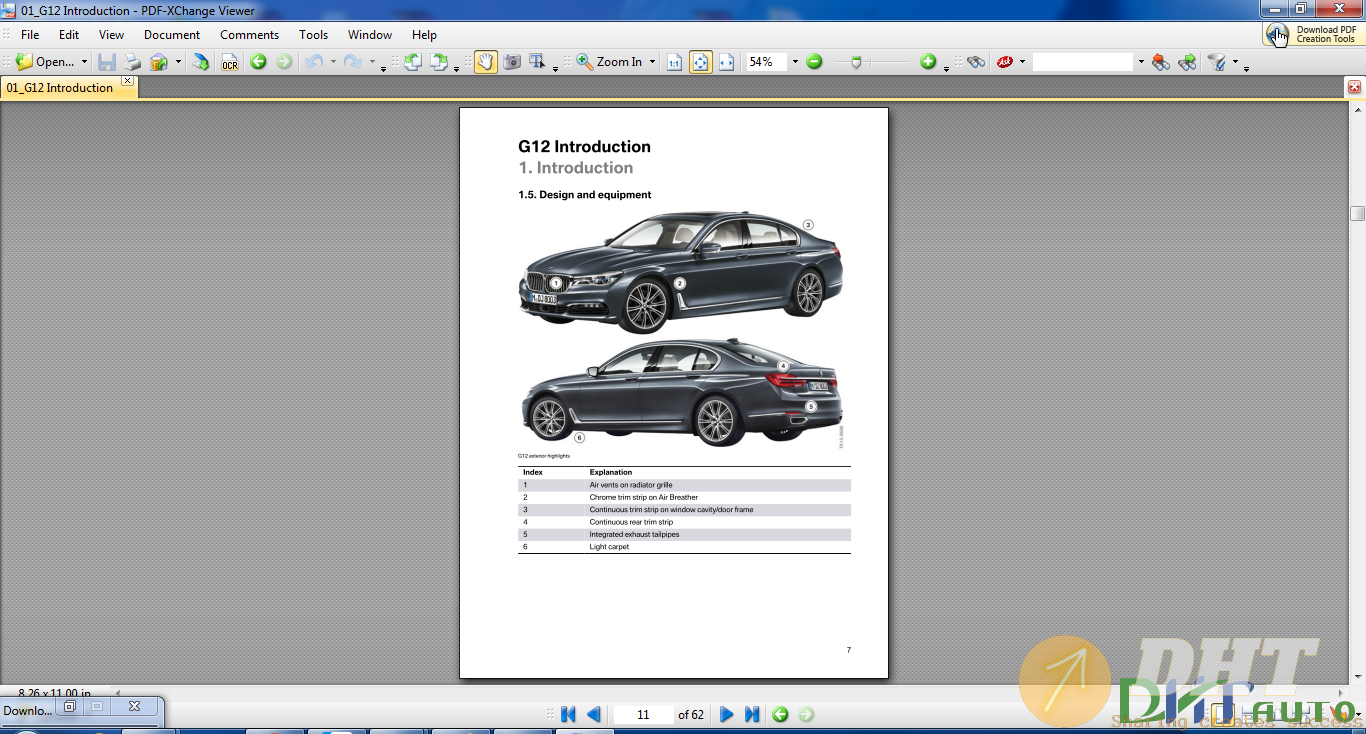The width and height of the screenshot is (1366, 734).
Task: Click the zoom slider handle
Action: [856, 62]
